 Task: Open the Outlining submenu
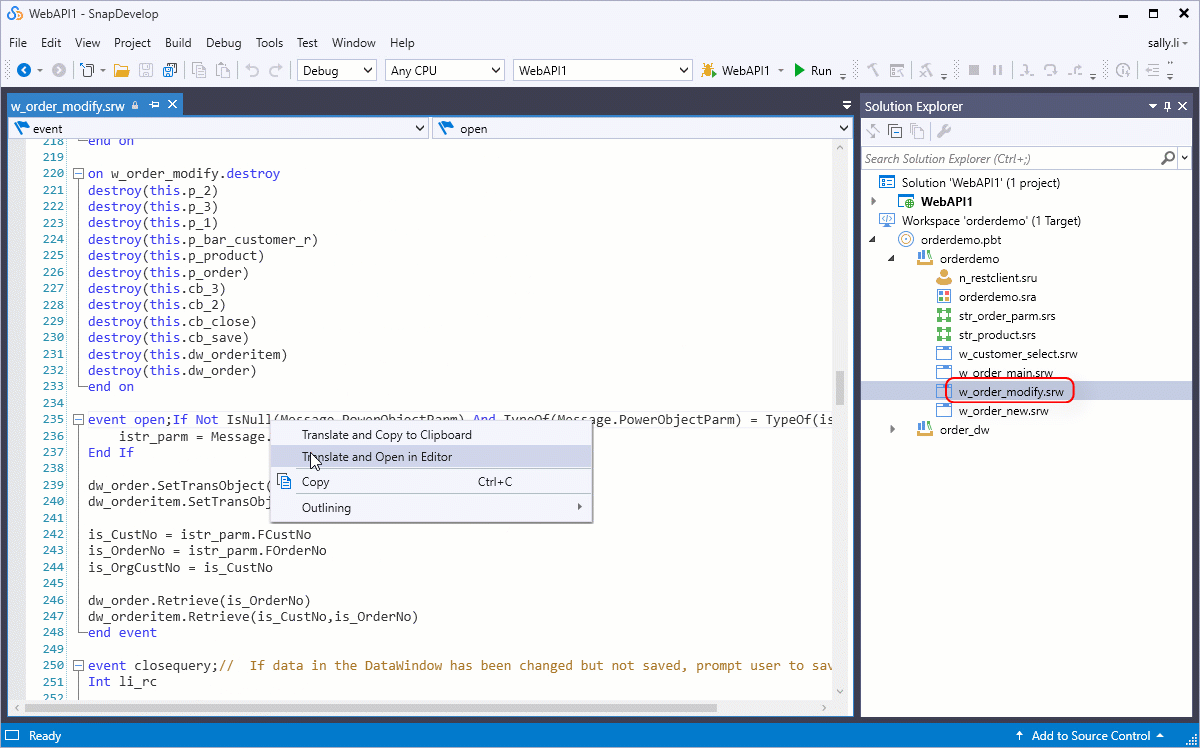click(431, 508)
